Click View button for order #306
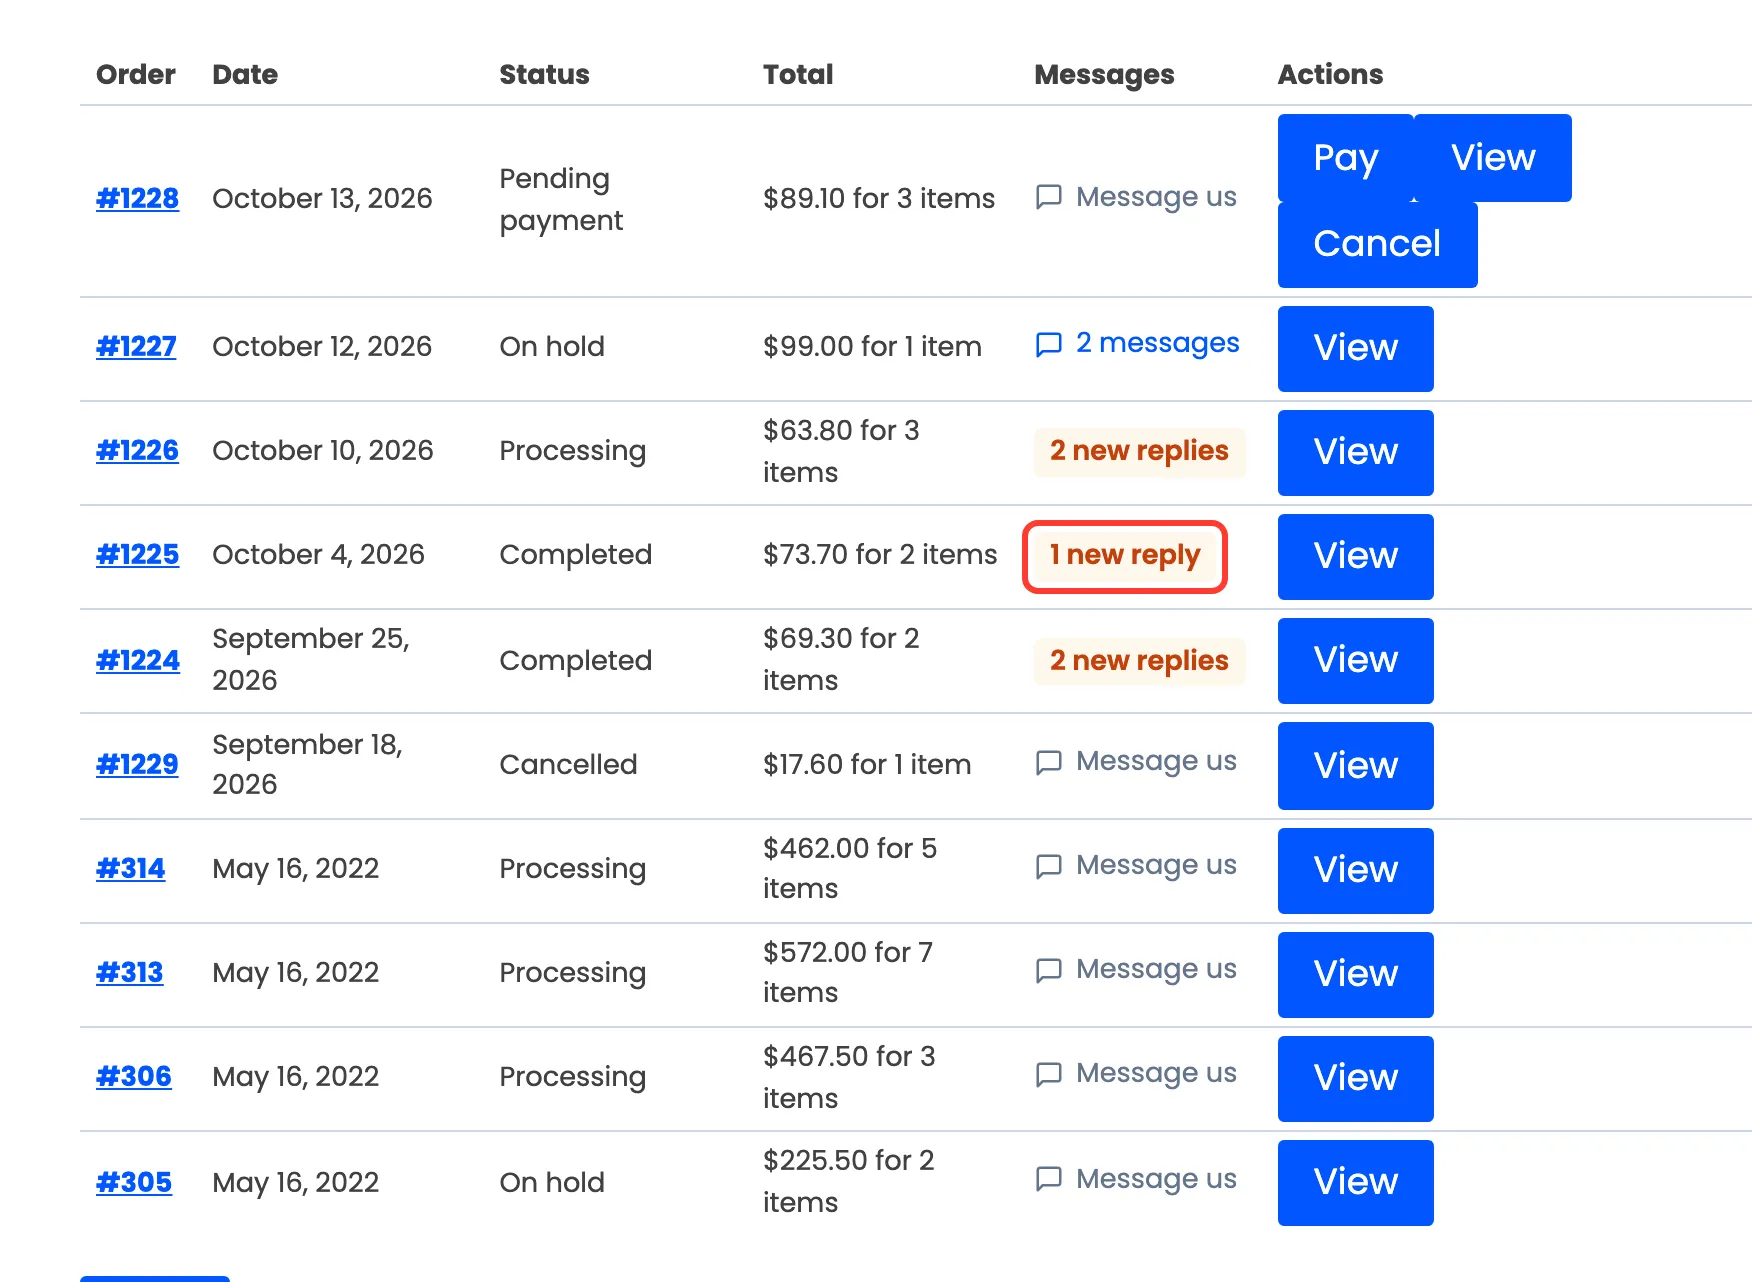The image size is (1752, 1282). (x=1355, y=1078)
